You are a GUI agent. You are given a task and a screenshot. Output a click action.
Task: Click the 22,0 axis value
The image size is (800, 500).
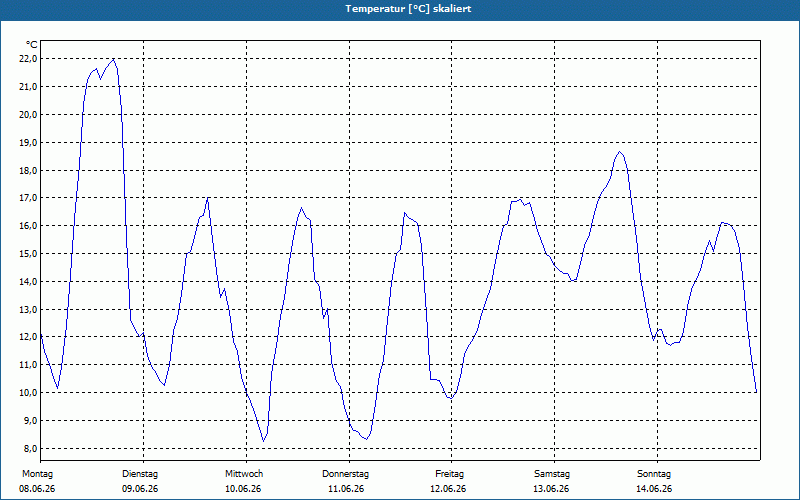click(x=28, y=59)
